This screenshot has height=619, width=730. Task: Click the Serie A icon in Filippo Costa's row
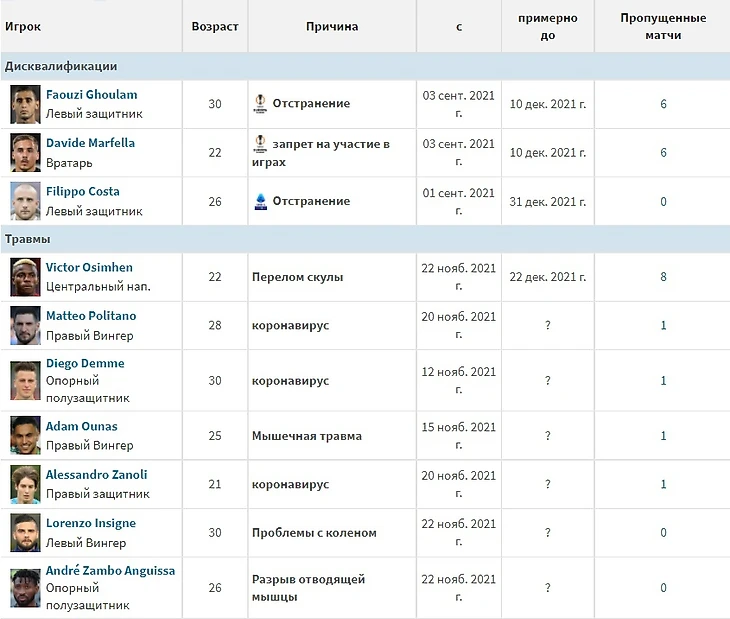(261, 201)
